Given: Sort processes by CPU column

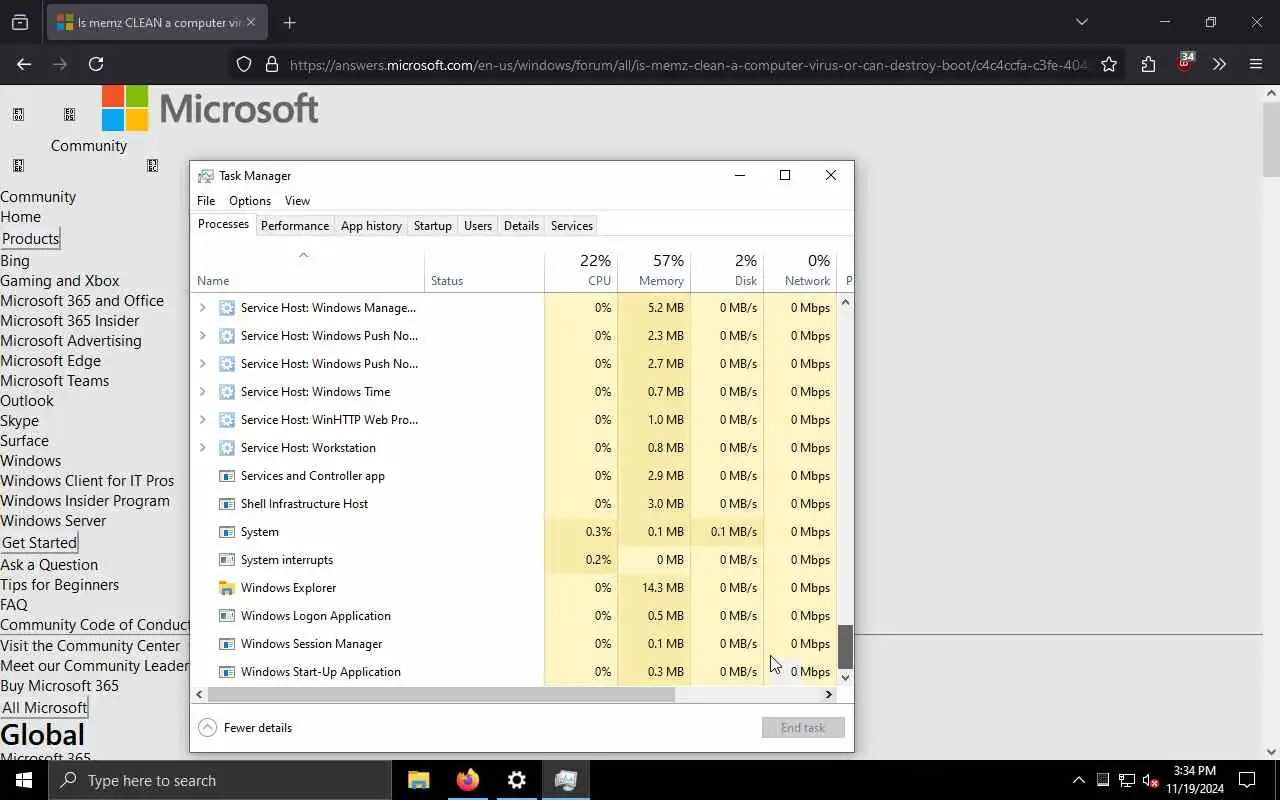Looking at the screenshot, I should pyautogui.click(x=581, y=270).
